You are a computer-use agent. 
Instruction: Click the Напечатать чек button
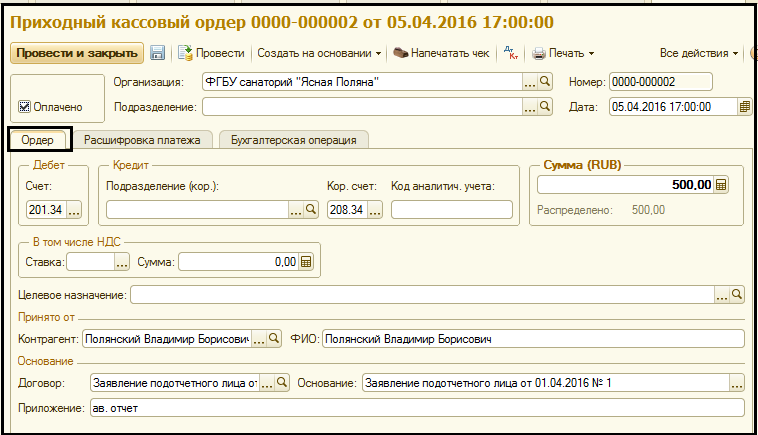tap(441, 53)
